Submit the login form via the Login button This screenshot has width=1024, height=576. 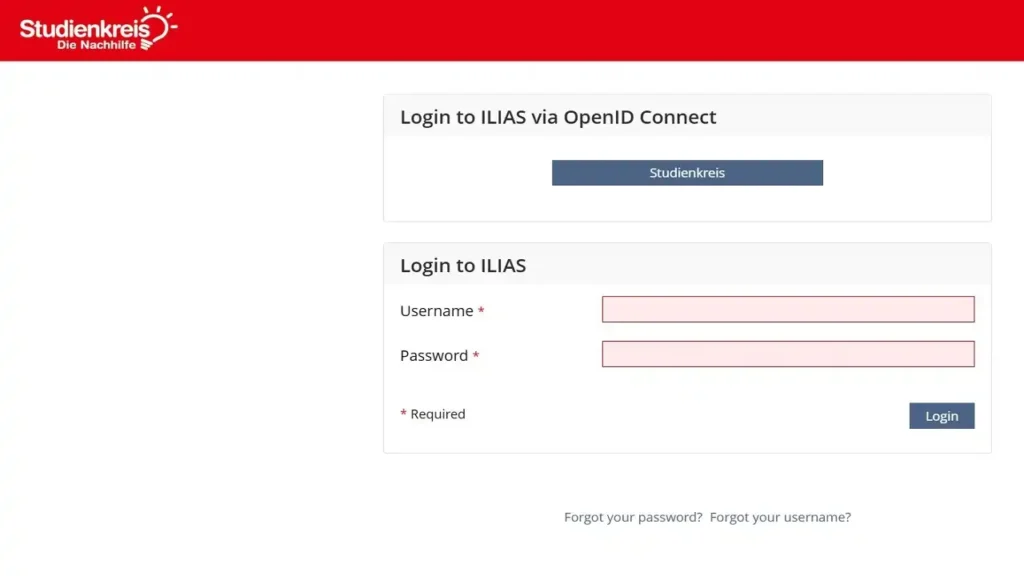click(x=941, y=415)
